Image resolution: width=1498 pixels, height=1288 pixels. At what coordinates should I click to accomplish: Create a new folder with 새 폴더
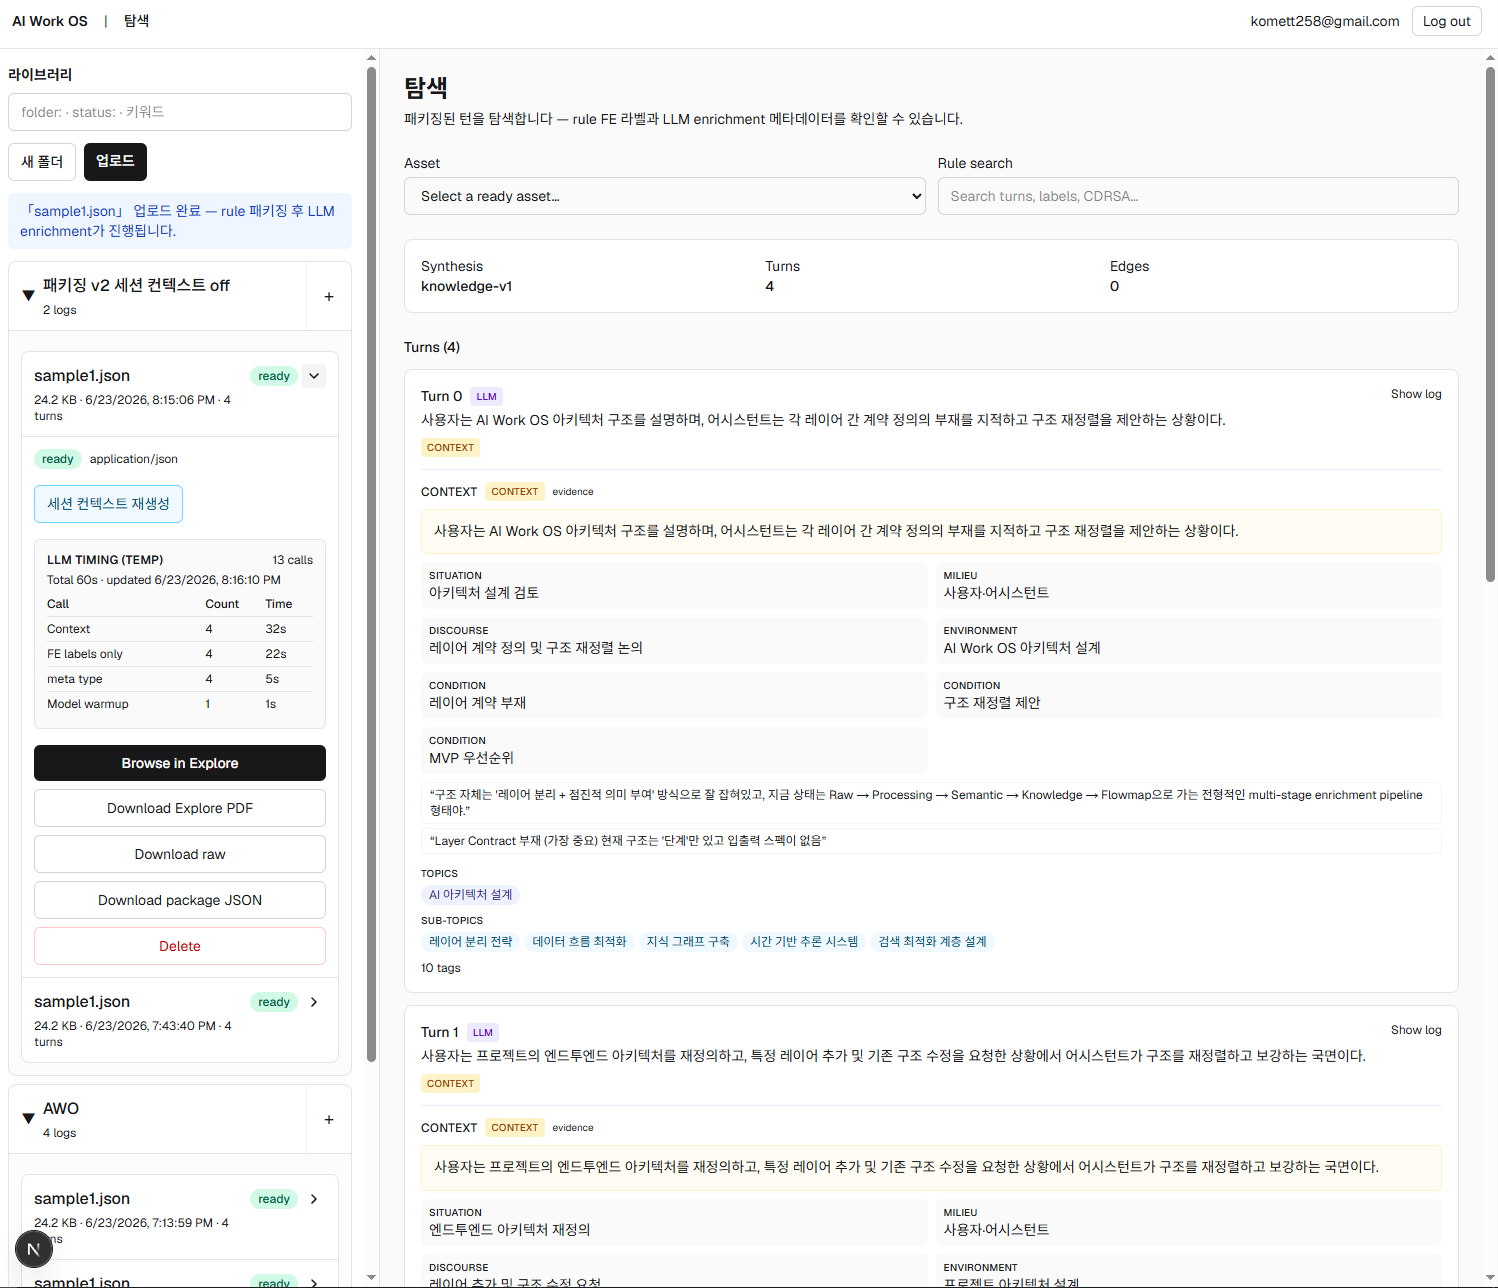(x=42, y=162)
